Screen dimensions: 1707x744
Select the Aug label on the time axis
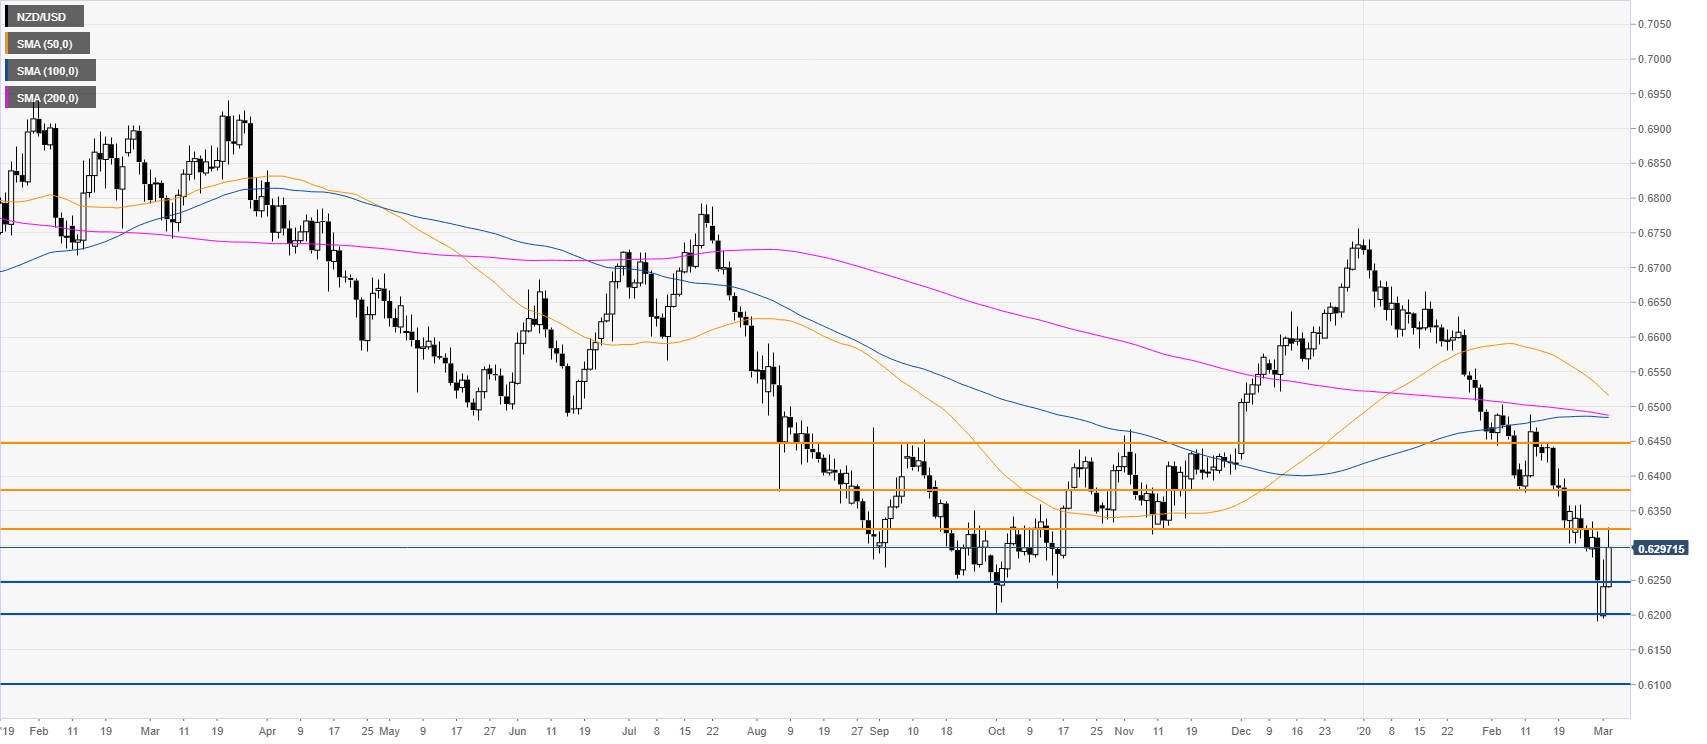pyautogui.click(x=756, y=731)
